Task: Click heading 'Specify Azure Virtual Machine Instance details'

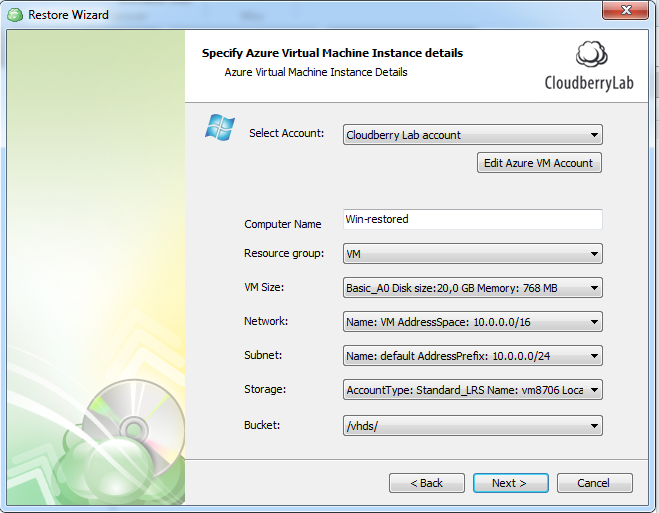Action: point(332,53)
